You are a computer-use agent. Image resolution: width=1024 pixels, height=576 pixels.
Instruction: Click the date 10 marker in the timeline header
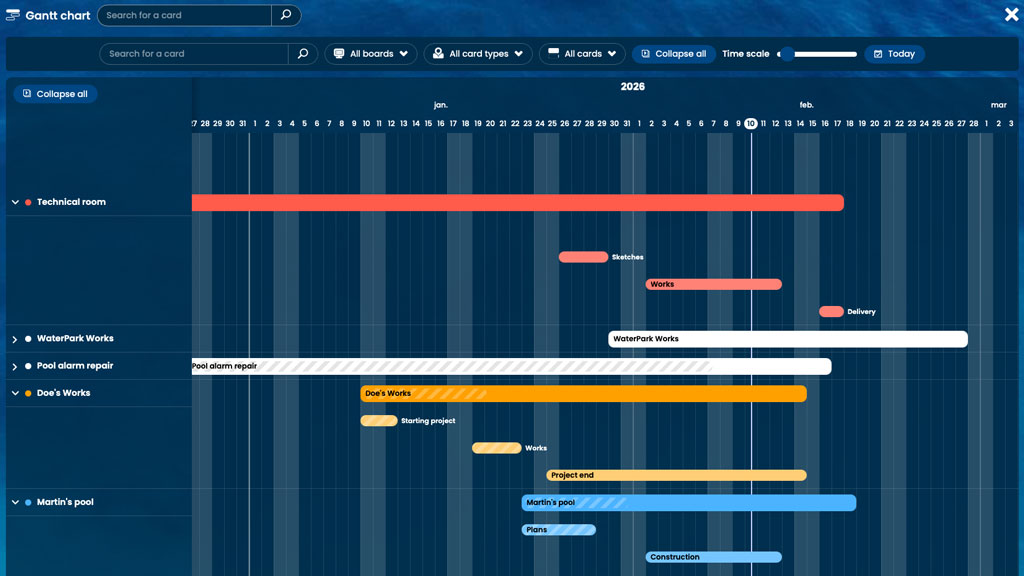click(x=750, y=123)
